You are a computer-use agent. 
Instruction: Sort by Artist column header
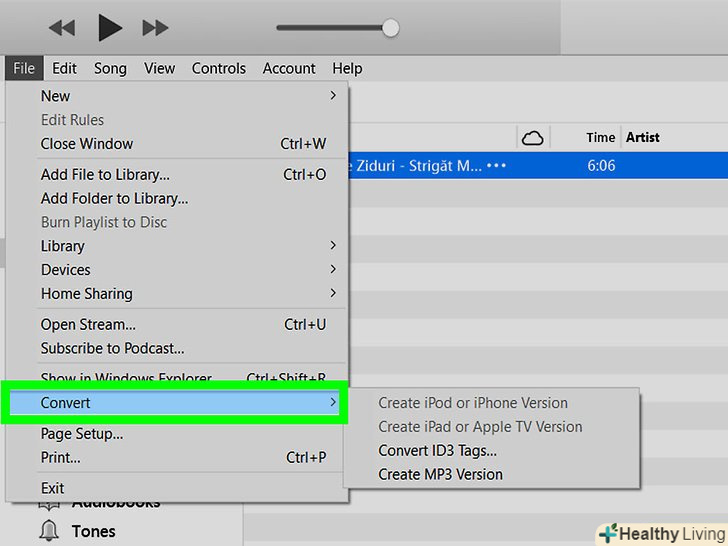(x=643, y=137)
